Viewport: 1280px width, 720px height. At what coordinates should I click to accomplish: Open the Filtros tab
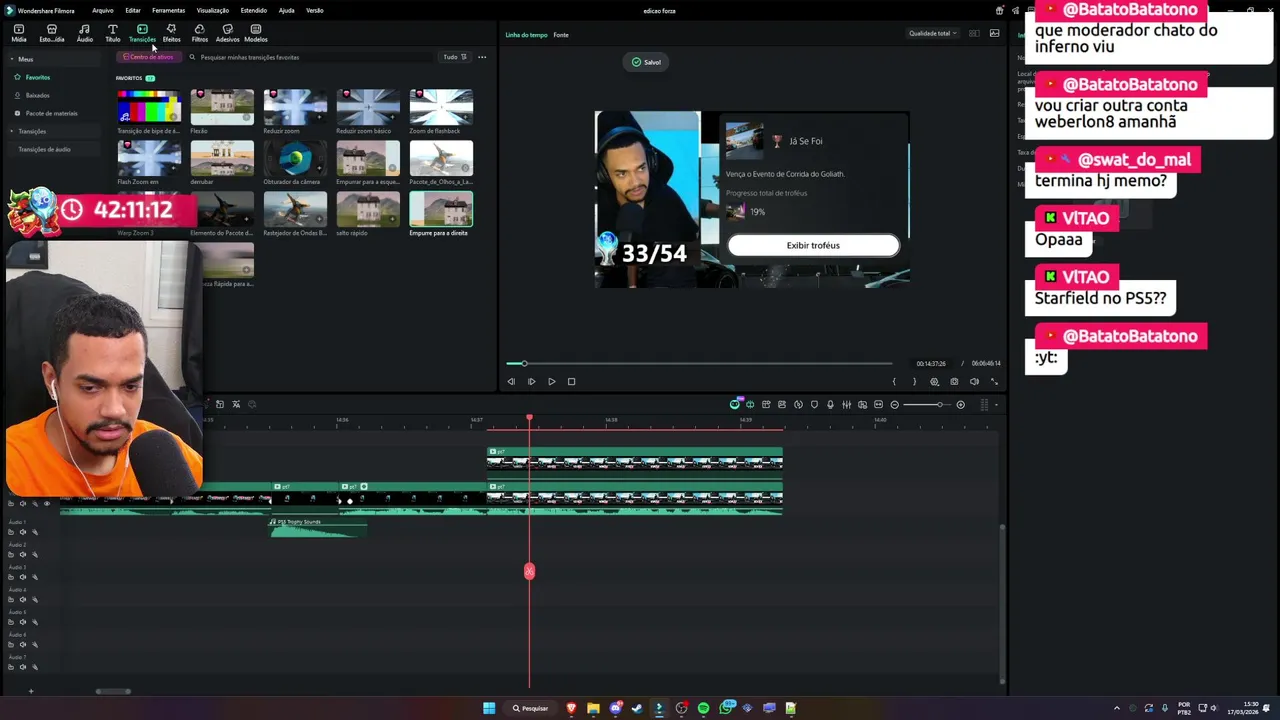[200, 33]
